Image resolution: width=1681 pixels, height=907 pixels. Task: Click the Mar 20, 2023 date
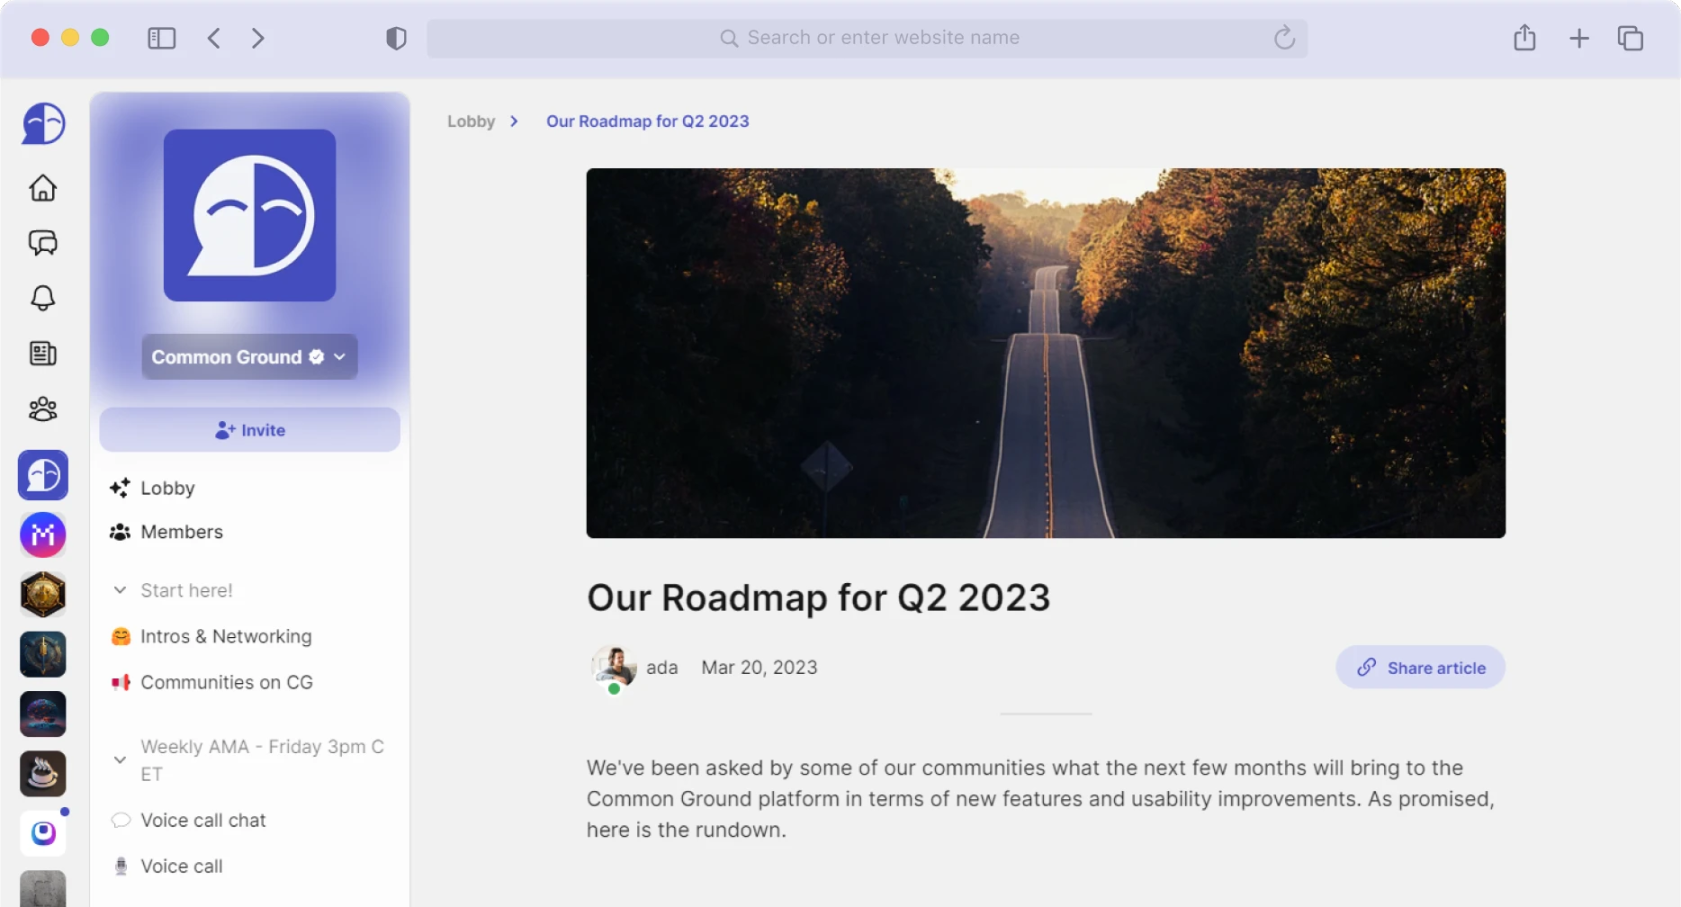tap(759, 667)
